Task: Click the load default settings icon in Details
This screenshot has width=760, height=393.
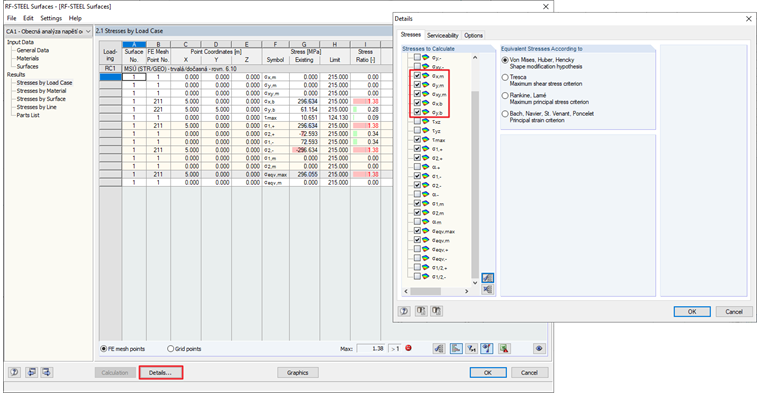Action: pyautogui.click(x=421, y=311)
